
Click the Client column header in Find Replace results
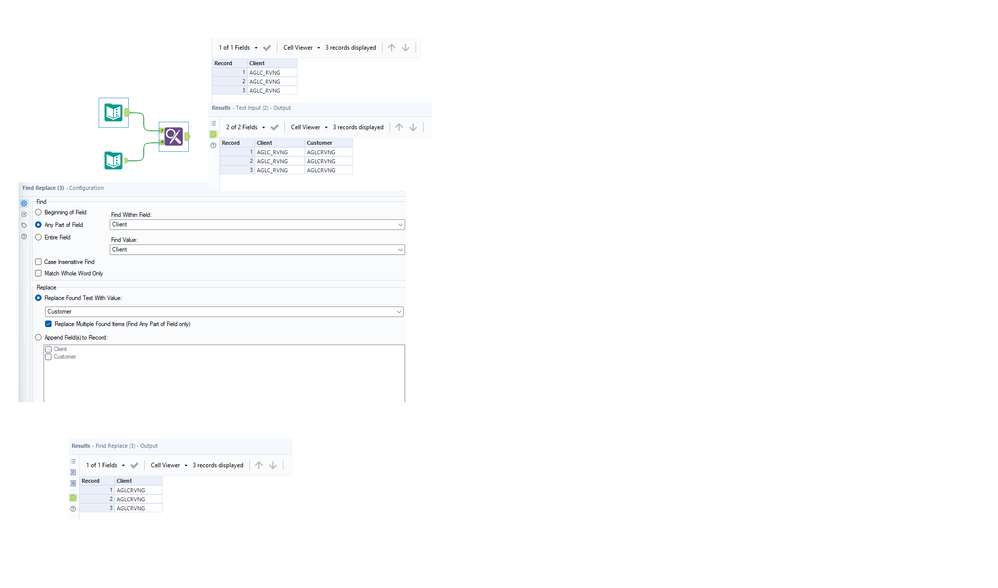coord(138,481)
